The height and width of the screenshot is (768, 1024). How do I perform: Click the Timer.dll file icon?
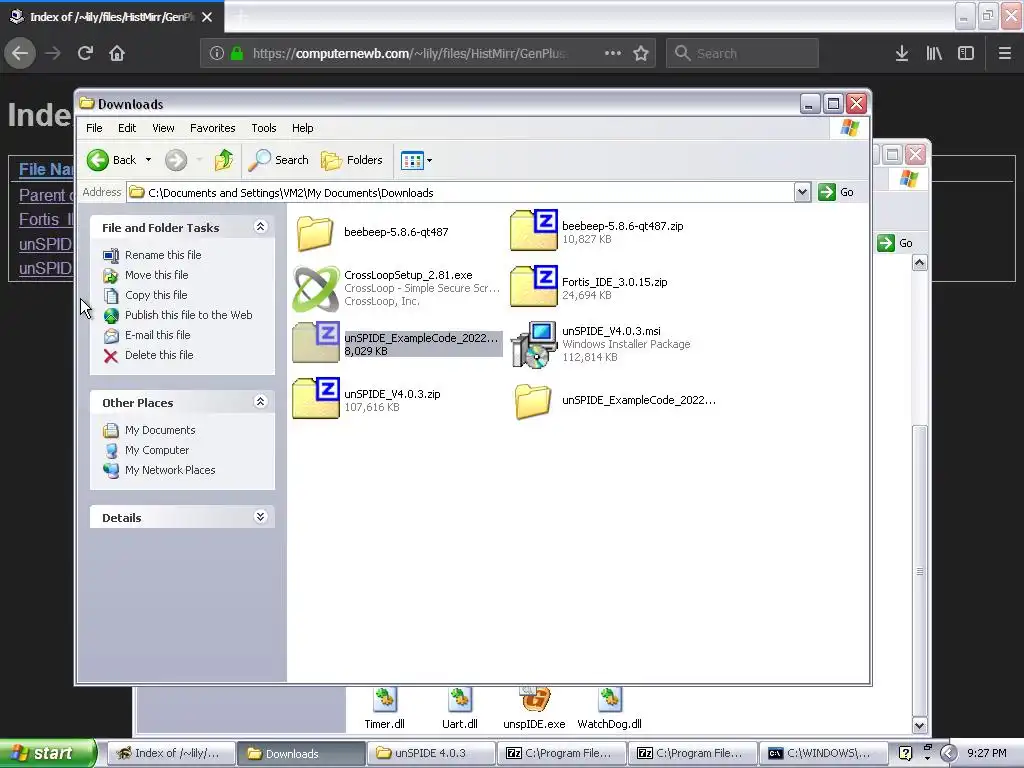tap(385, 699)
